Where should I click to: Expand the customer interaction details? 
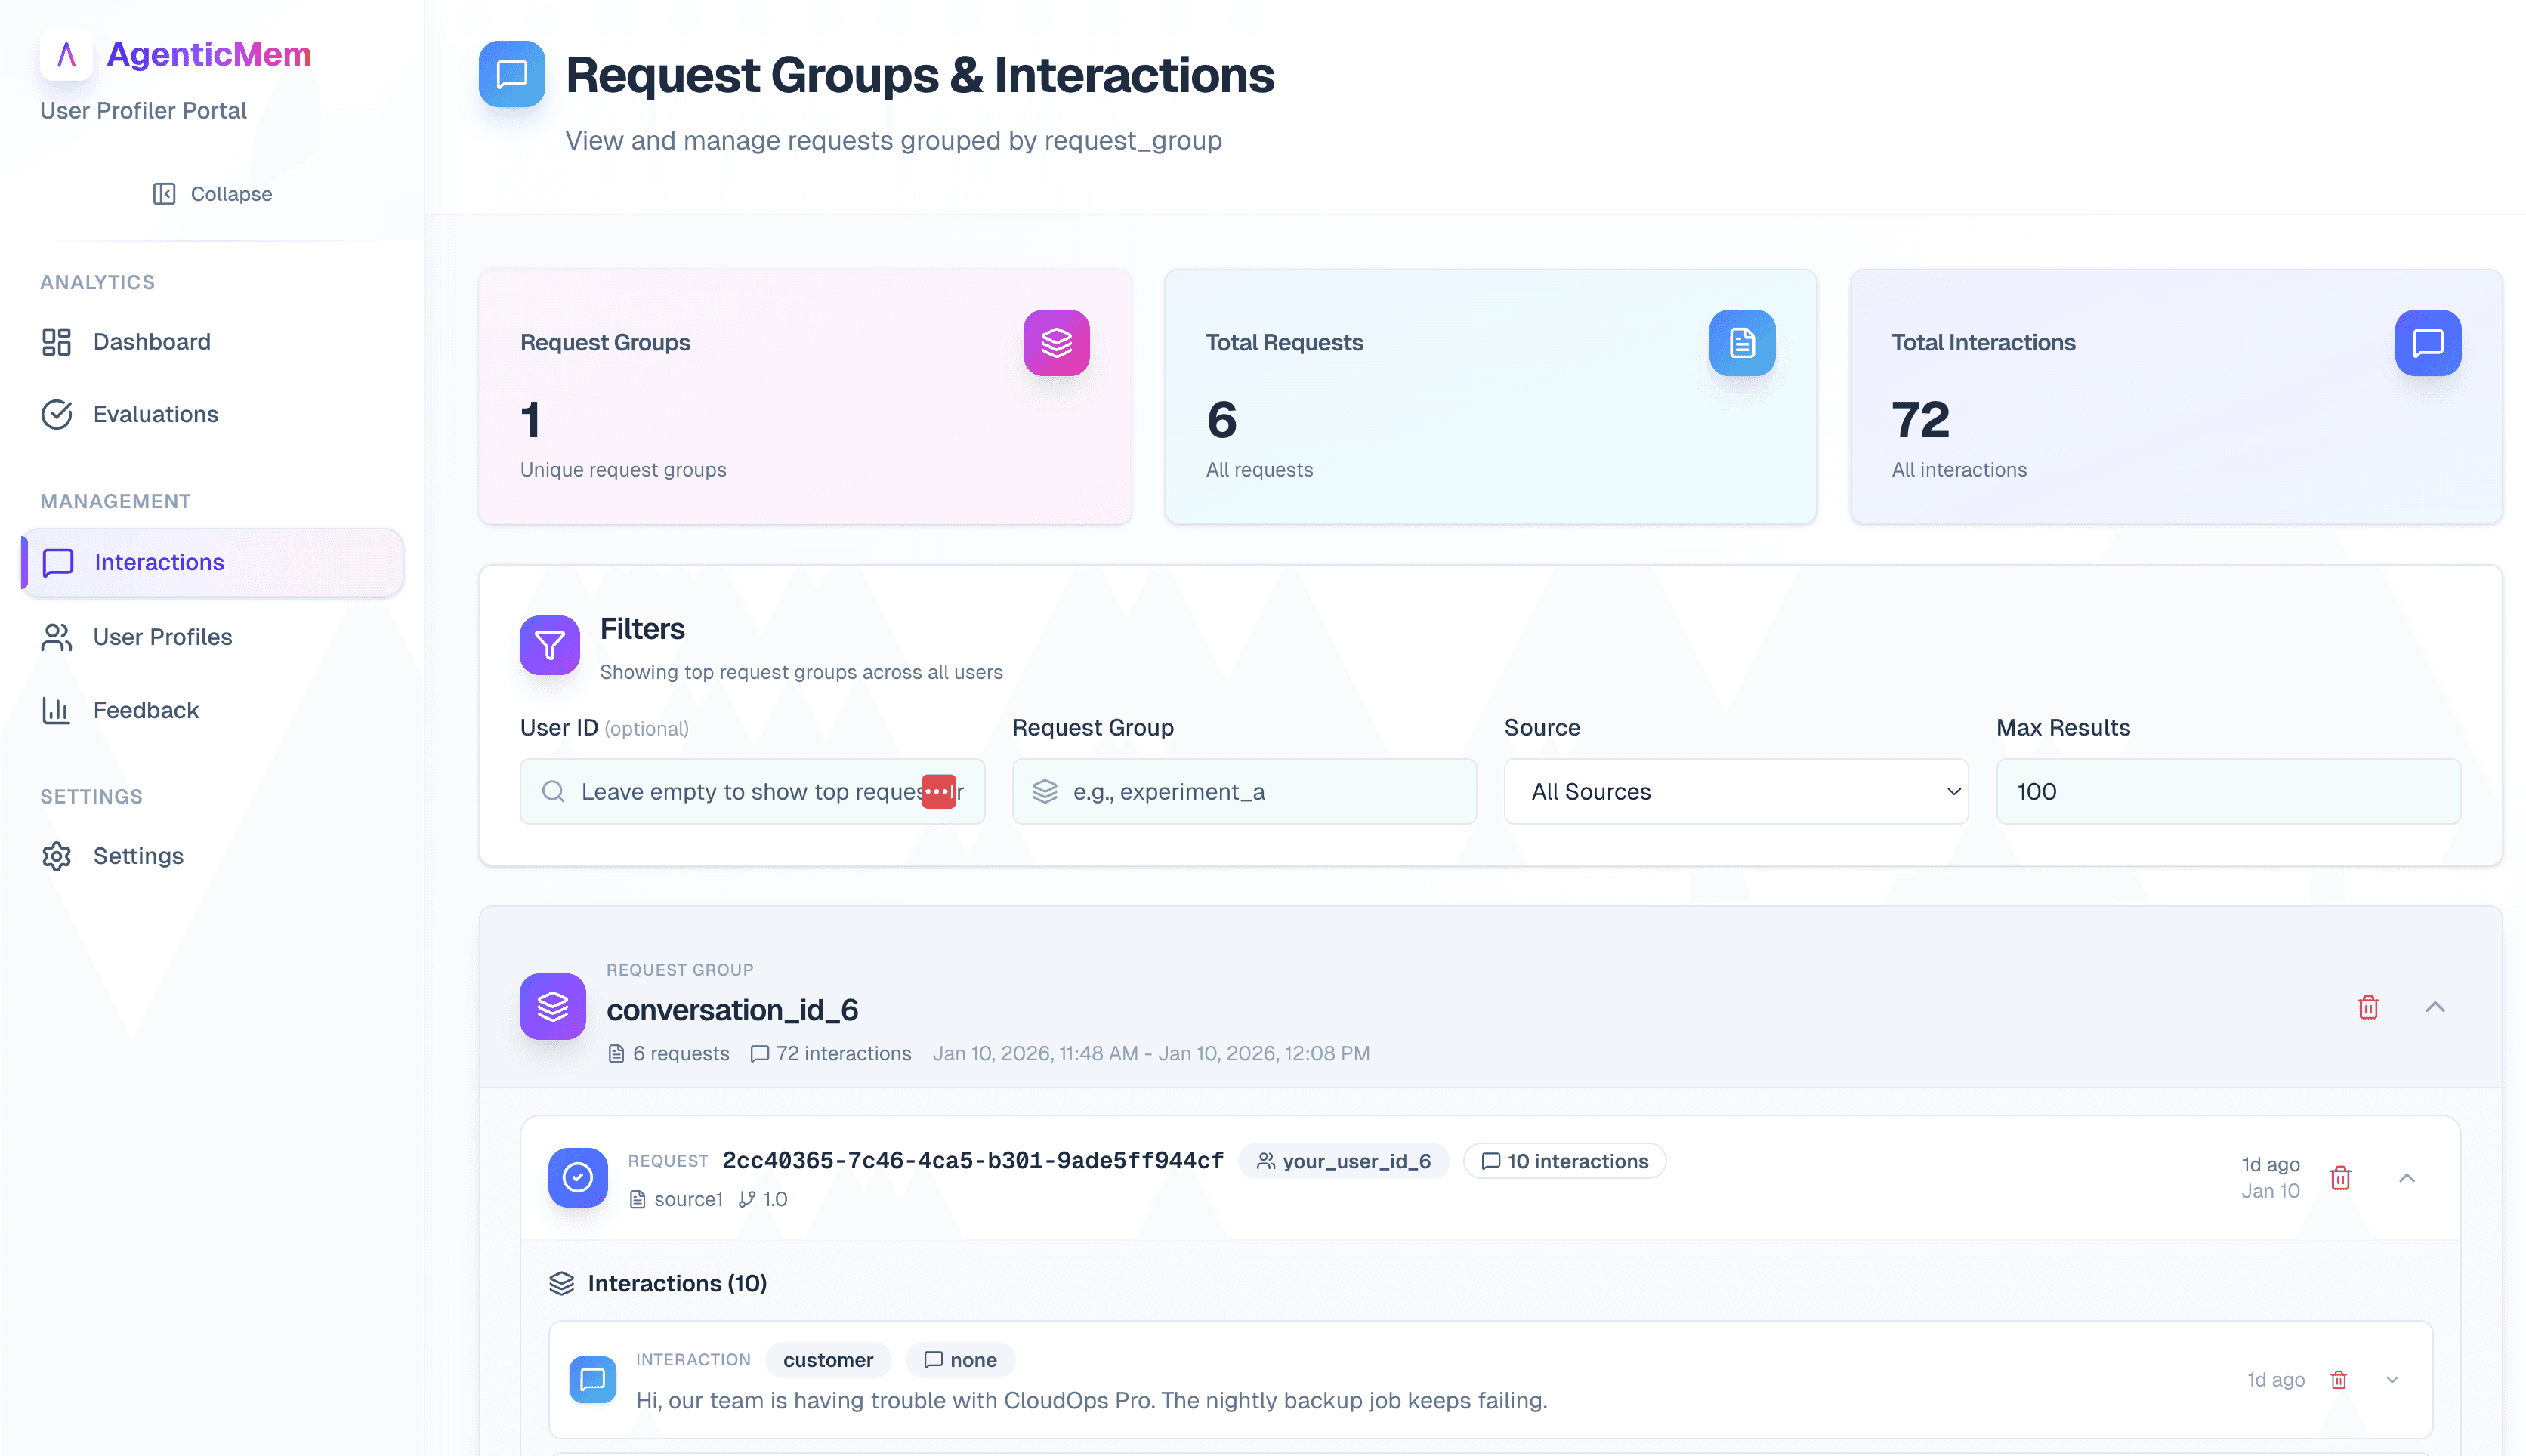pyautogui.click(x=2392, y=1379)
